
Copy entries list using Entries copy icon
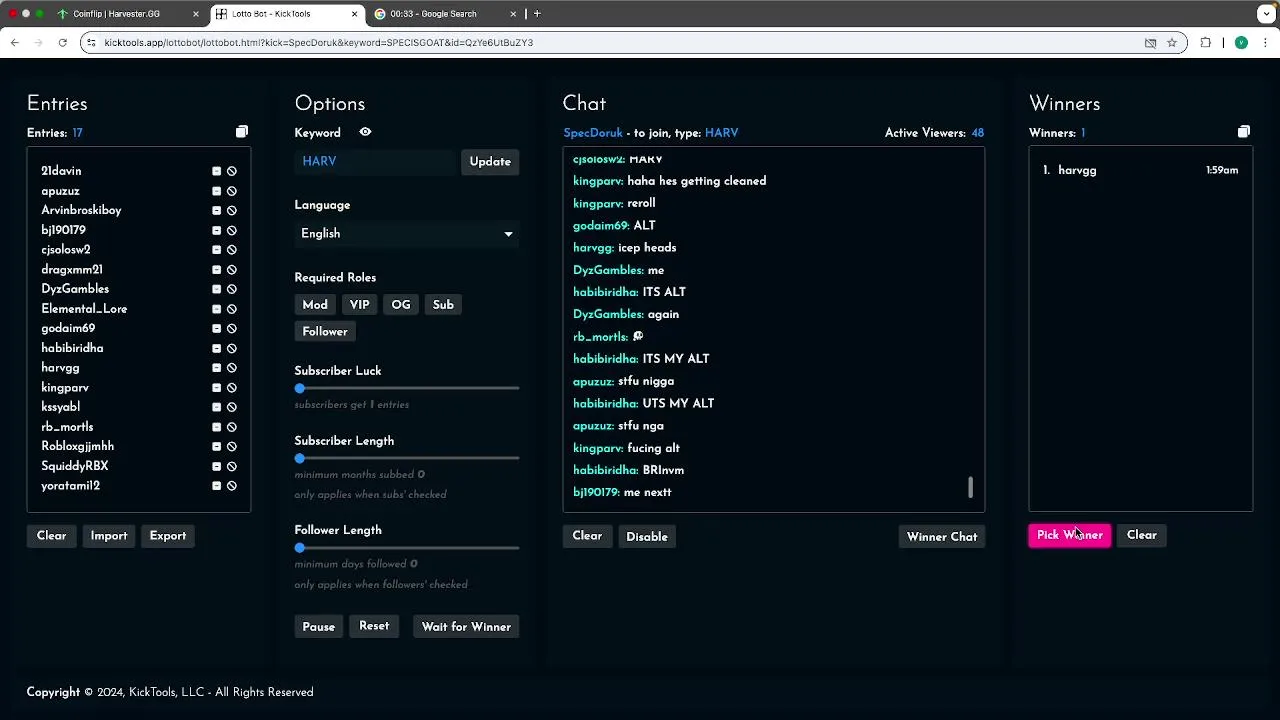(242, 132)
